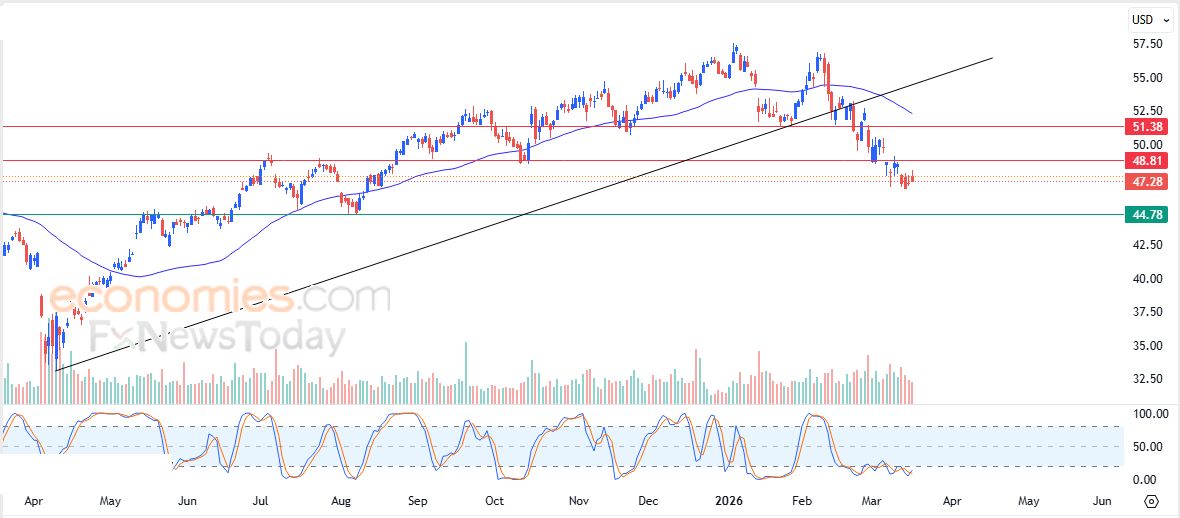Click the Oct label on time axis
The height and width of the screenshot is (518, 1180).
click(494, 500)
